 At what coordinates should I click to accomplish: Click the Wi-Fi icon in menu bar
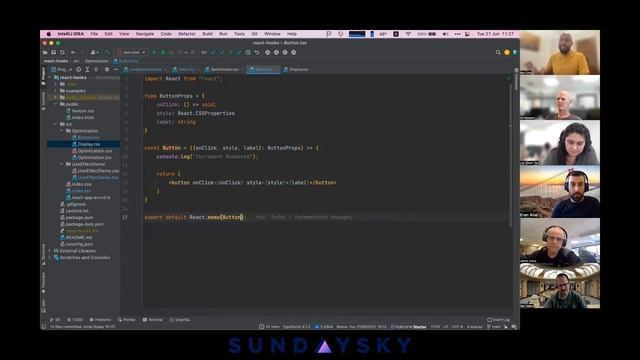point(408,34)
